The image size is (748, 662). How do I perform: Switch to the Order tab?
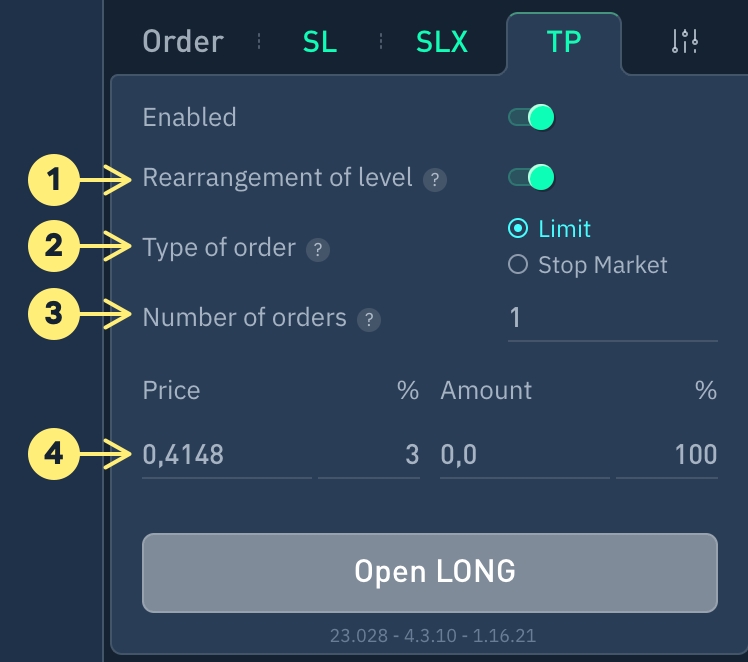[x=183, y=41]
